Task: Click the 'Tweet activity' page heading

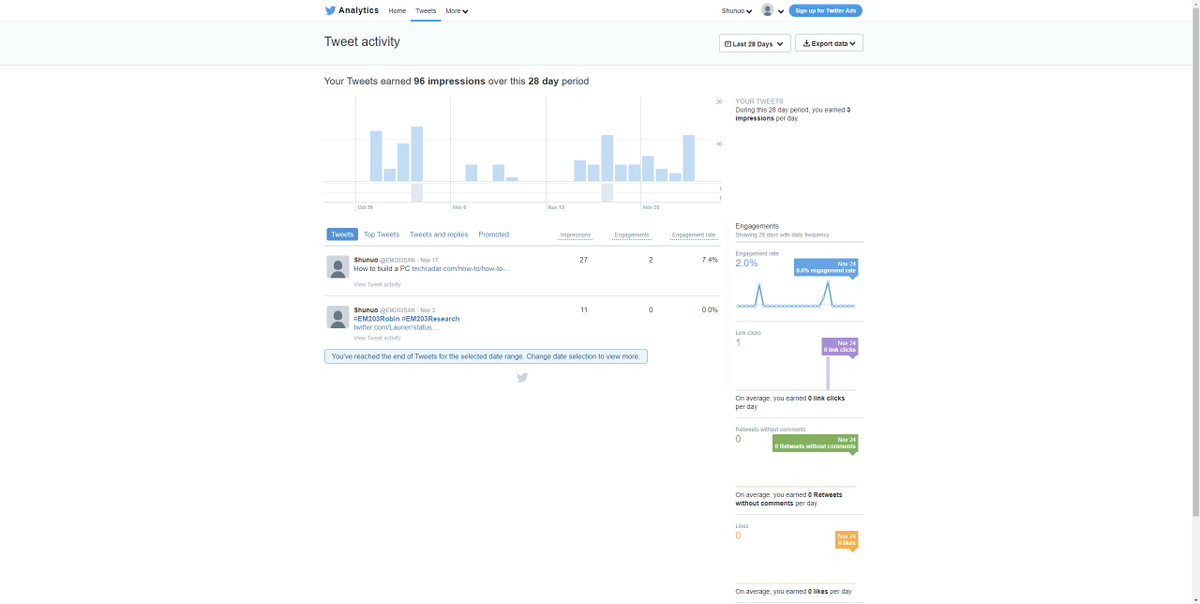Action: (362, 42)
